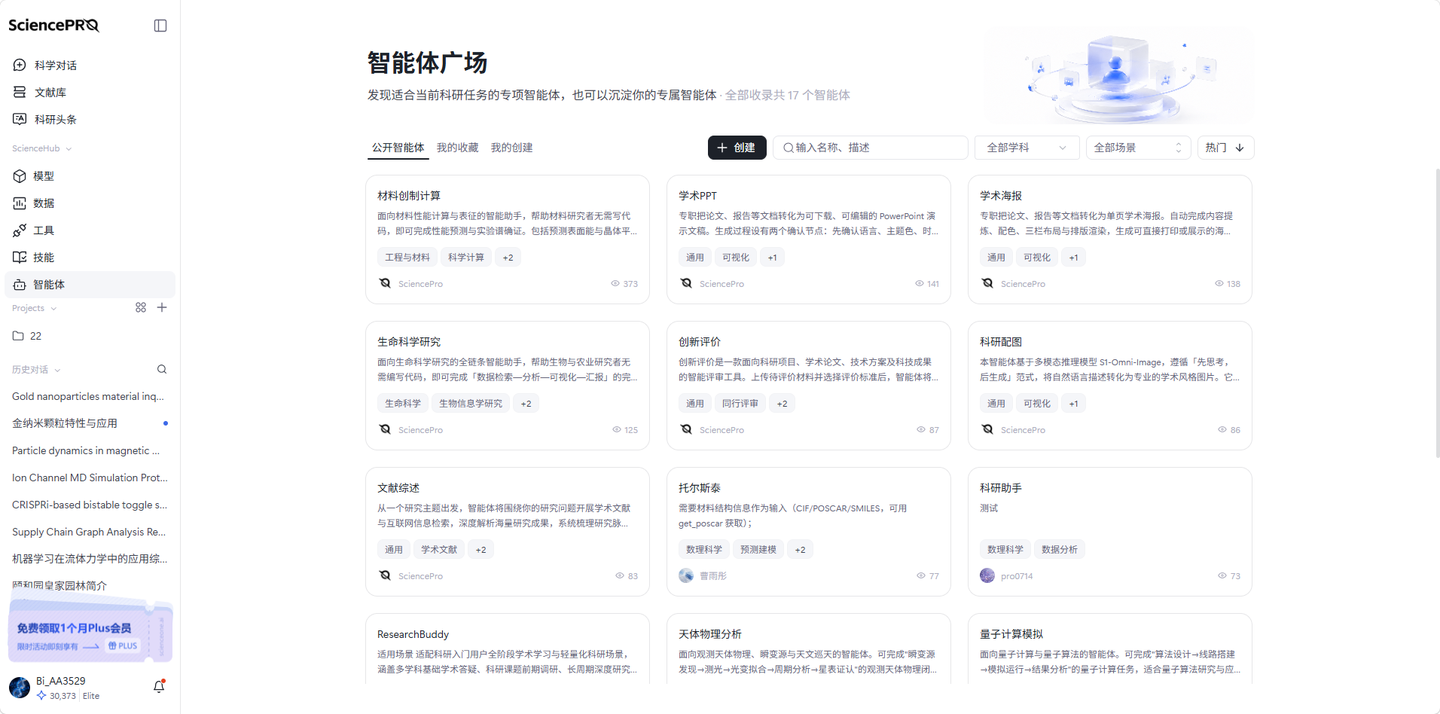Viewport: 1440px width, 714px height.
Task: Open 科研头条 news icon
Action: tap(19, 119)
